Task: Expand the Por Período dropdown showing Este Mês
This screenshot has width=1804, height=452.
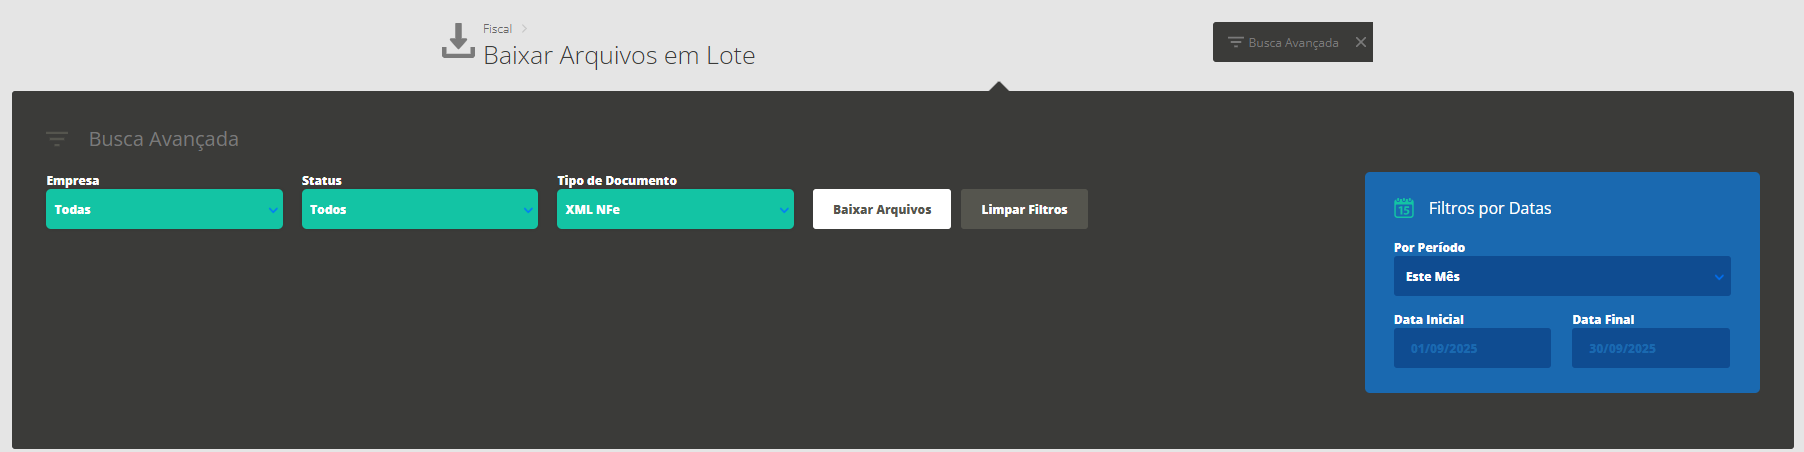Action: [1561, 276]
